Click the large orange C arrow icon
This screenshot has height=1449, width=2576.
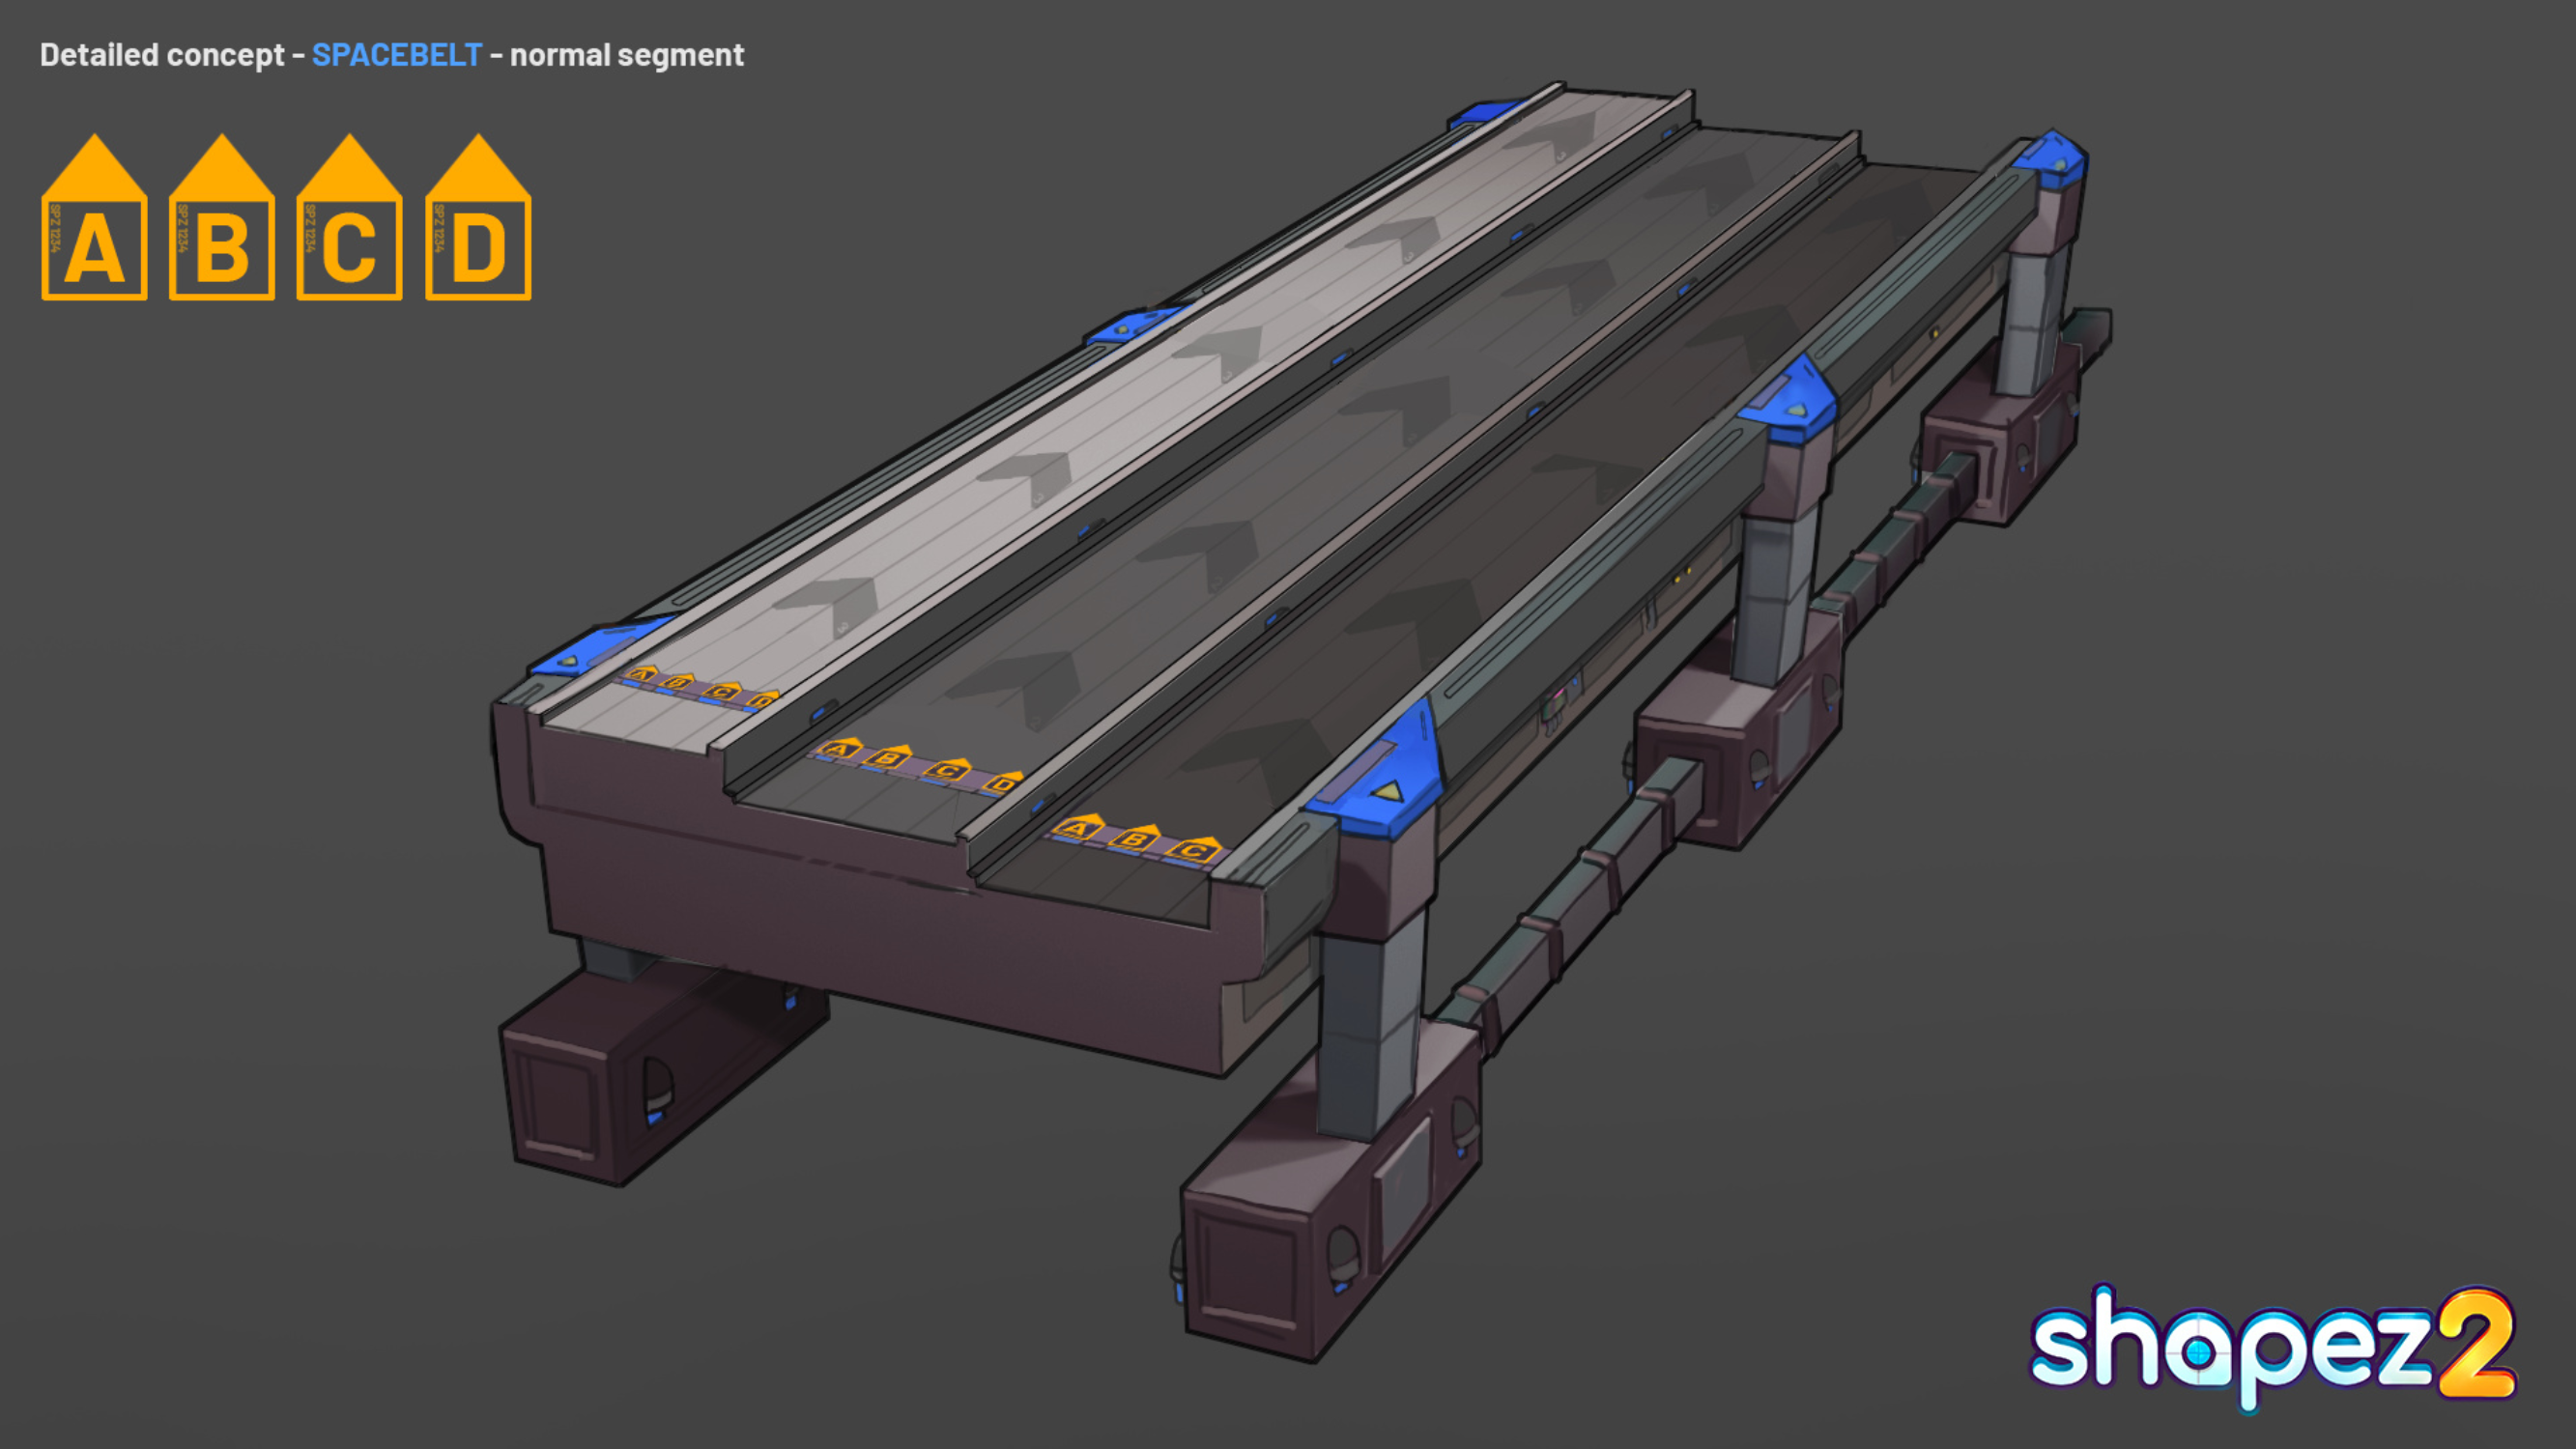coord(349,217)
